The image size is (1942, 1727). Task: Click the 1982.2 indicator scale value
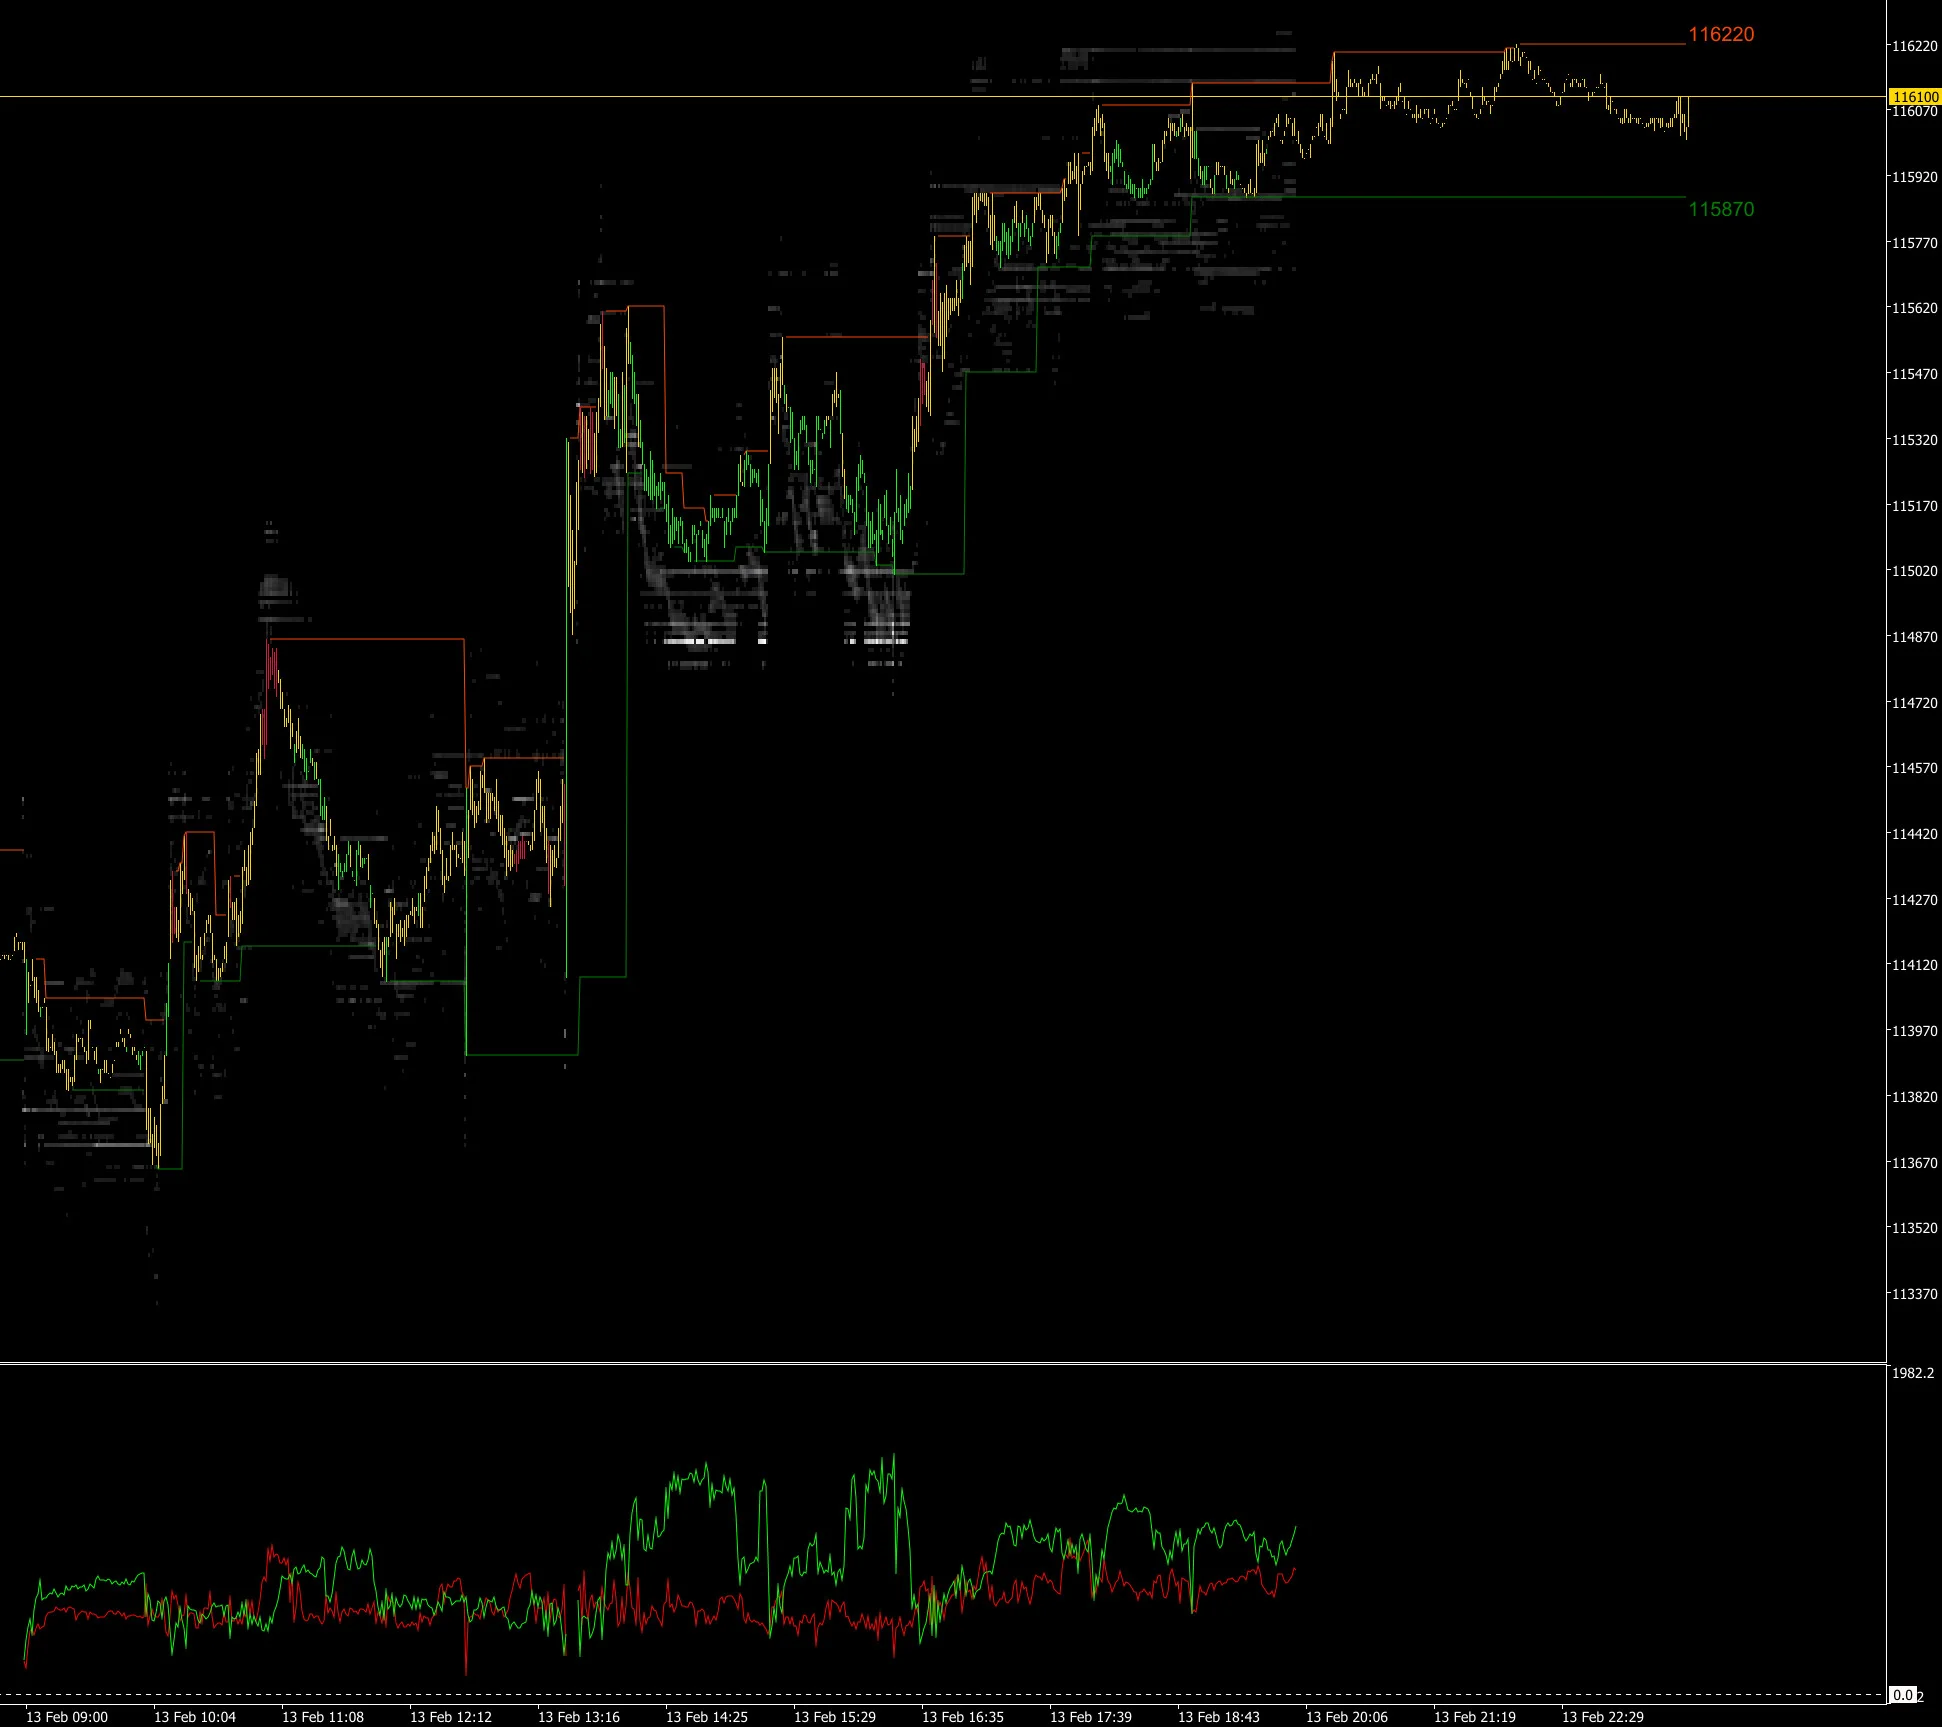point(1912,1374)
